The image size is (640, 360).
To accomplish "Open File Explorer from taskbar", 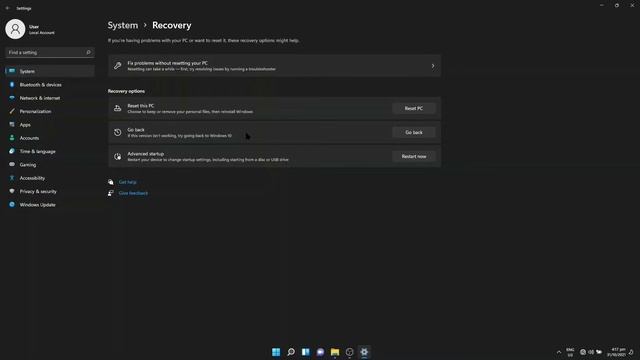I will click(x=335, y=352).
